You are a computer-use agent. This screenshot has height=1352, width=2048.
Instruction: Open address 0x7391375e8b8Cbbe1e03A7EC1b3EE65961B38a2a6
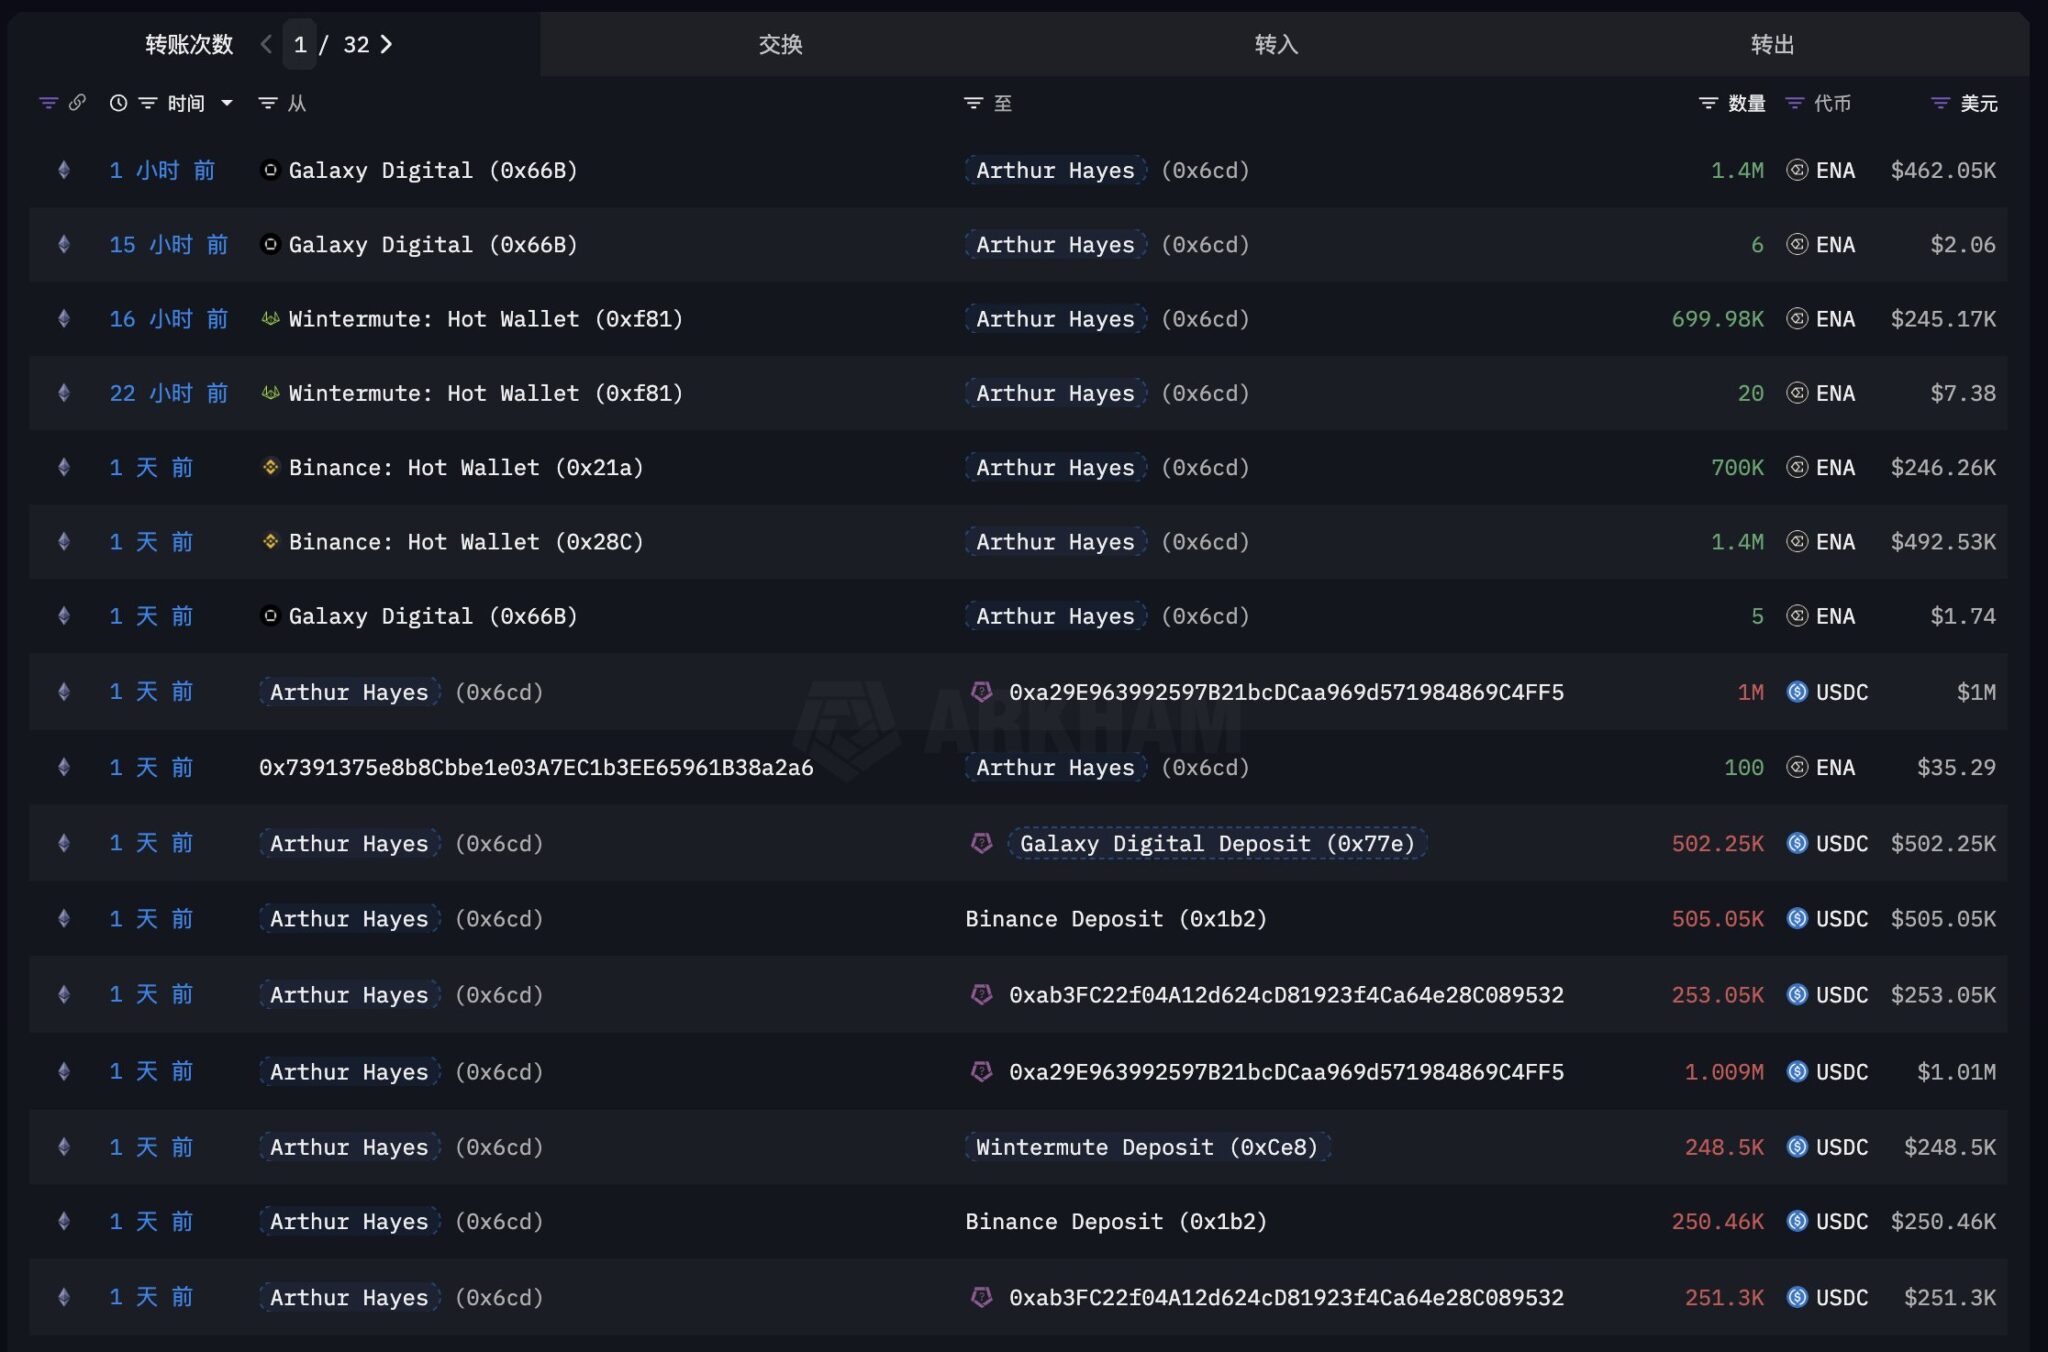coord(536,767)
